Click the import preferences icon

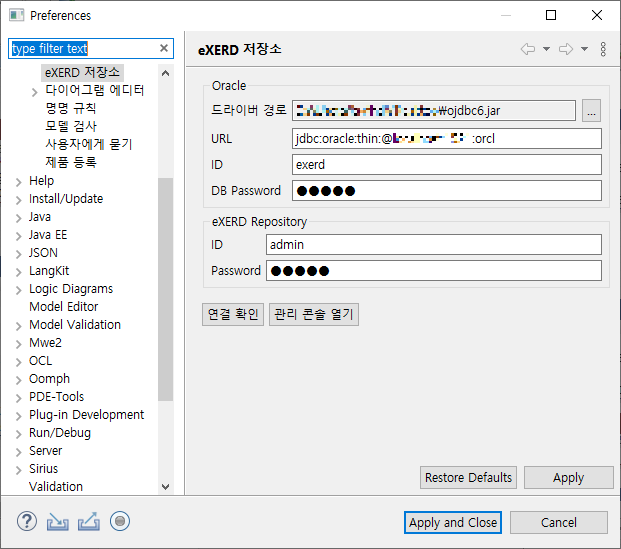tap(57, 521)
